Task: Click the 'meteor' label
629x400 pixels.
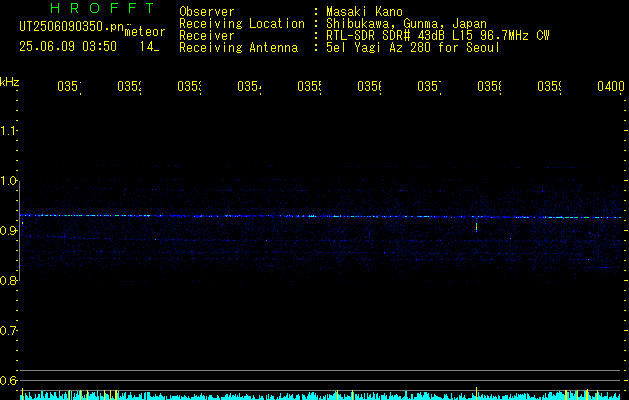Action: coord(145,32)
